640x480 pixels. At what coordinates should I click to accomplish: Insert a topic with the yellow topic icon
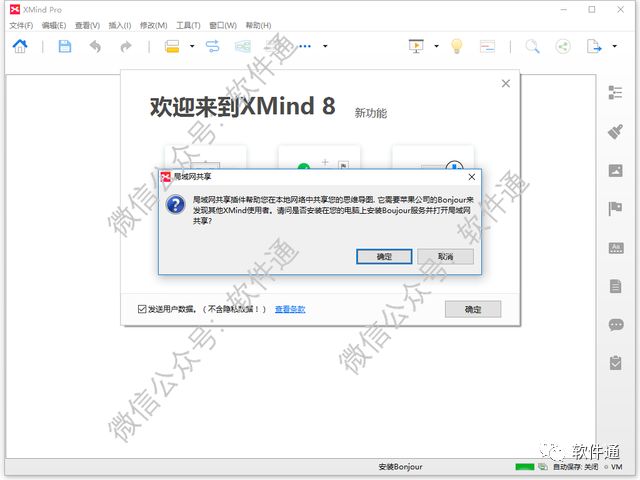pos(172,46)
